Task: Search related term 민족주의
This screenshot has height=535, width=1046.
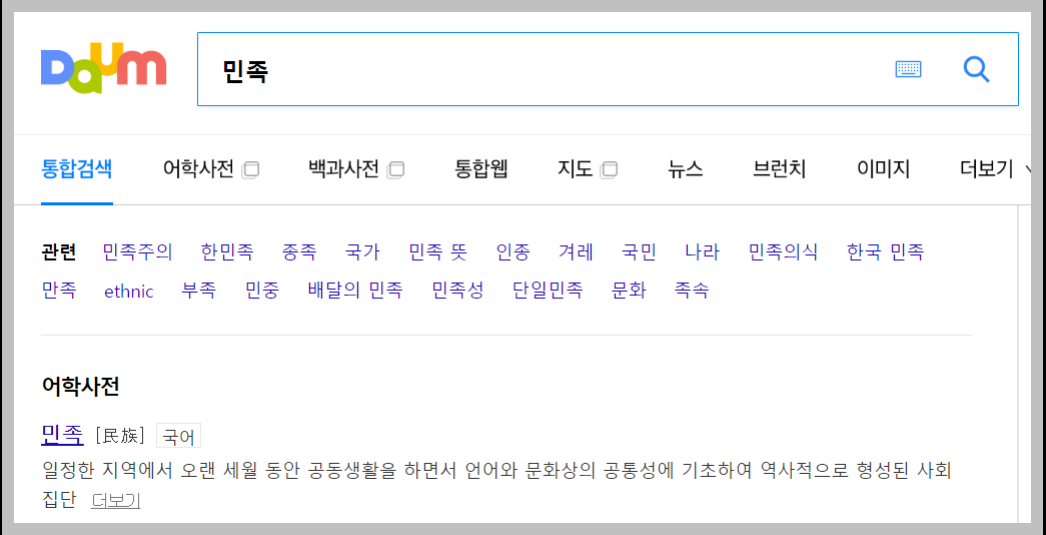Action: pyautogui.click(x=137, y=252)
